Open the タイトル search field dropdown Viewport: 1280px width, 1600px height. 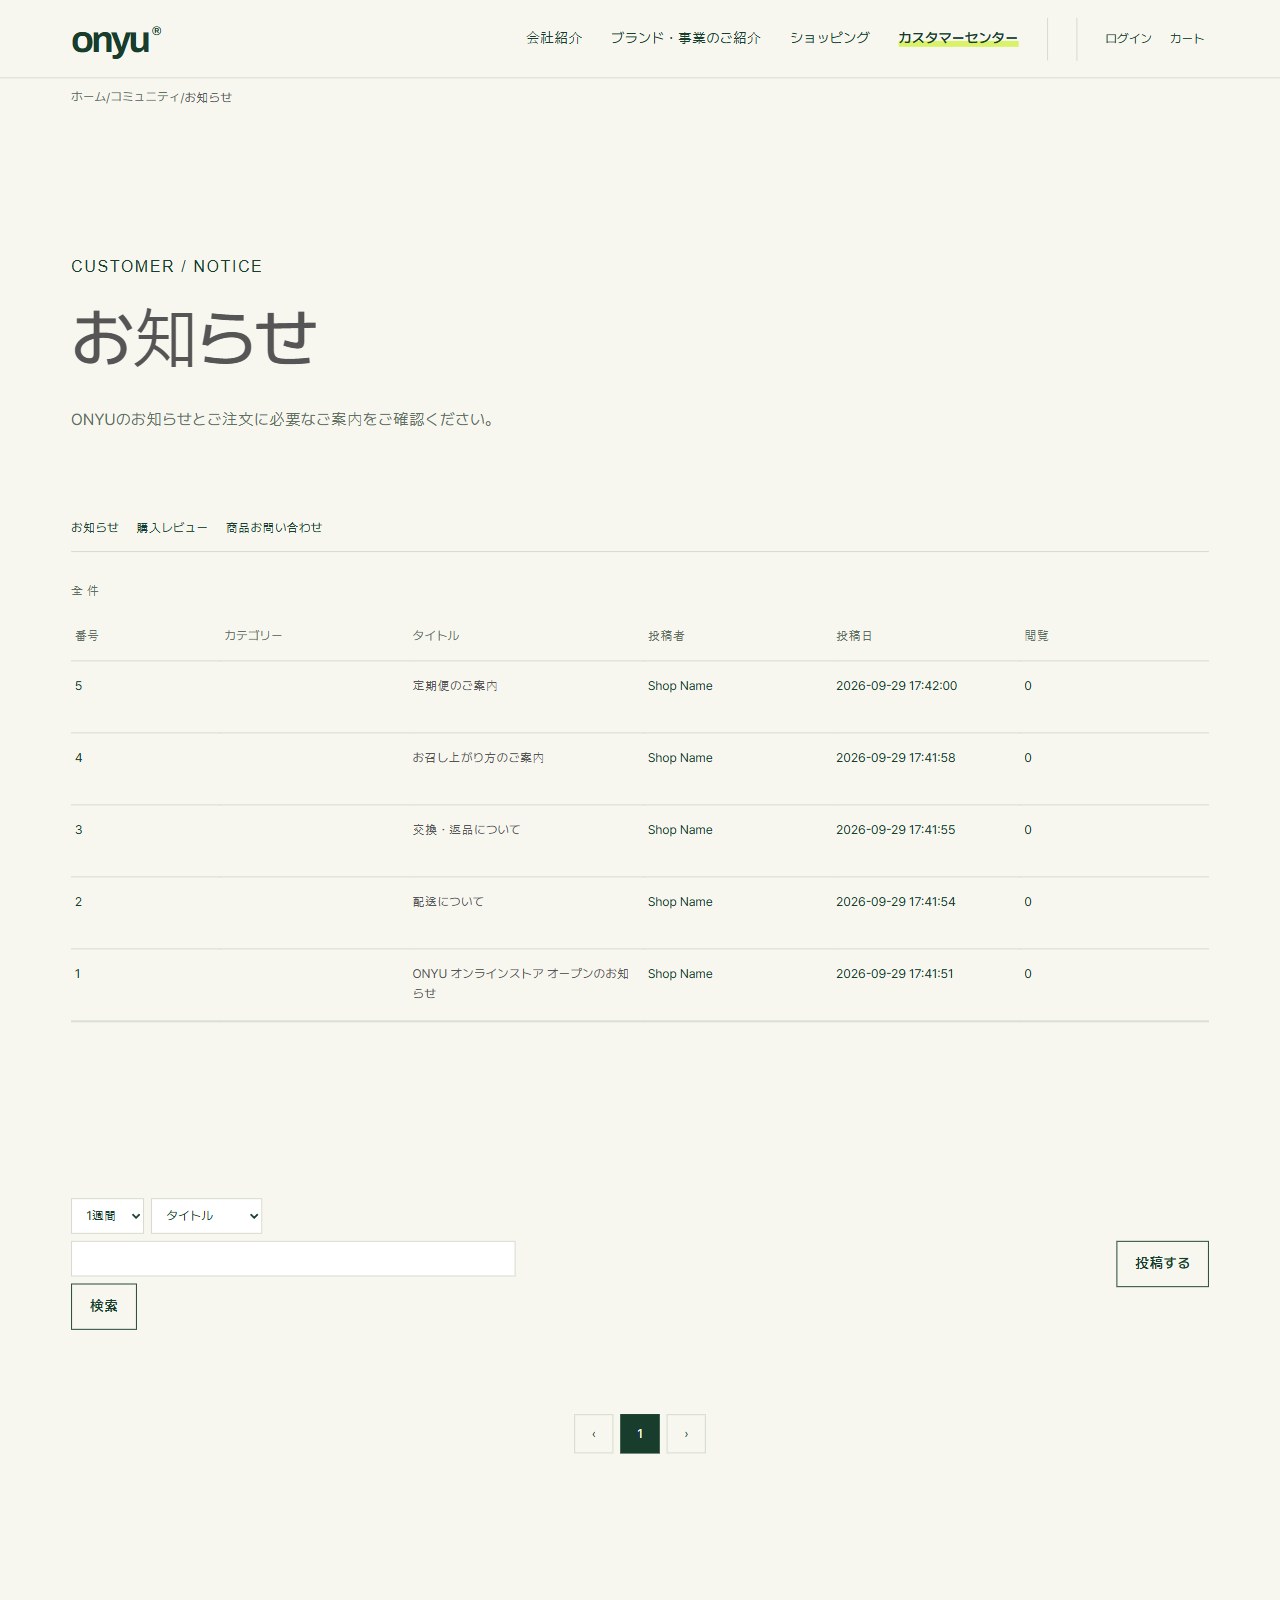[206, 1216]
